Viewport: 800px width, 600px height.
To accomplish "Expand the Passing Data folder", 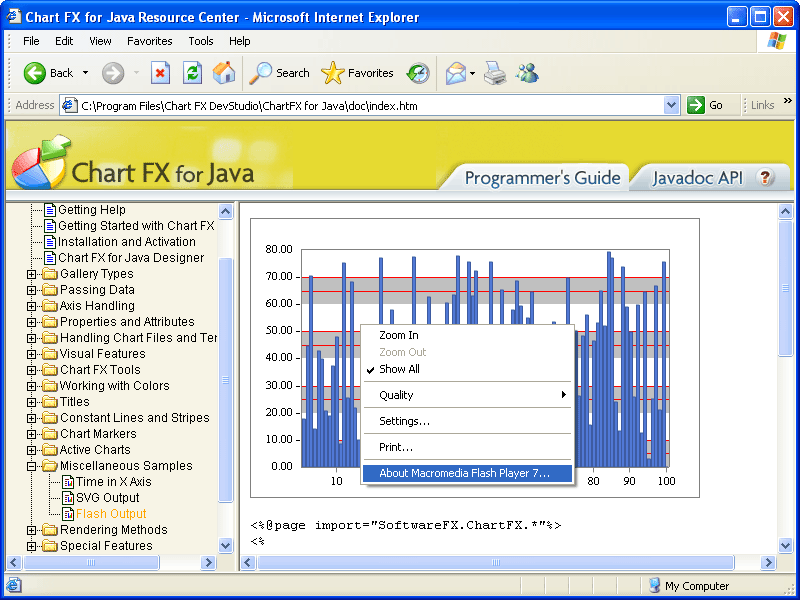I will tap(32, 290).
